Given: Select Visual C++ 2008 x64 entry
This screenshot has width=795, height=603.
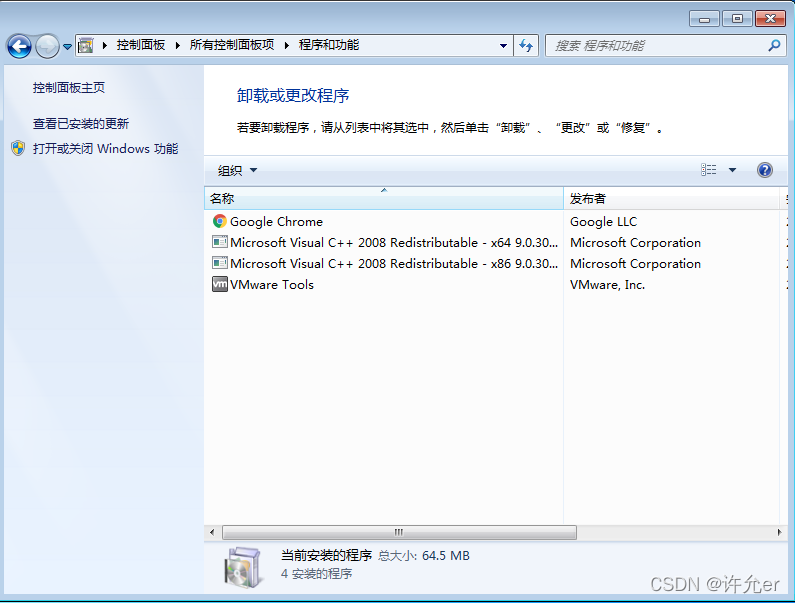Looking at the screenshot, I should pyautogui.click(x=384, y=243).
